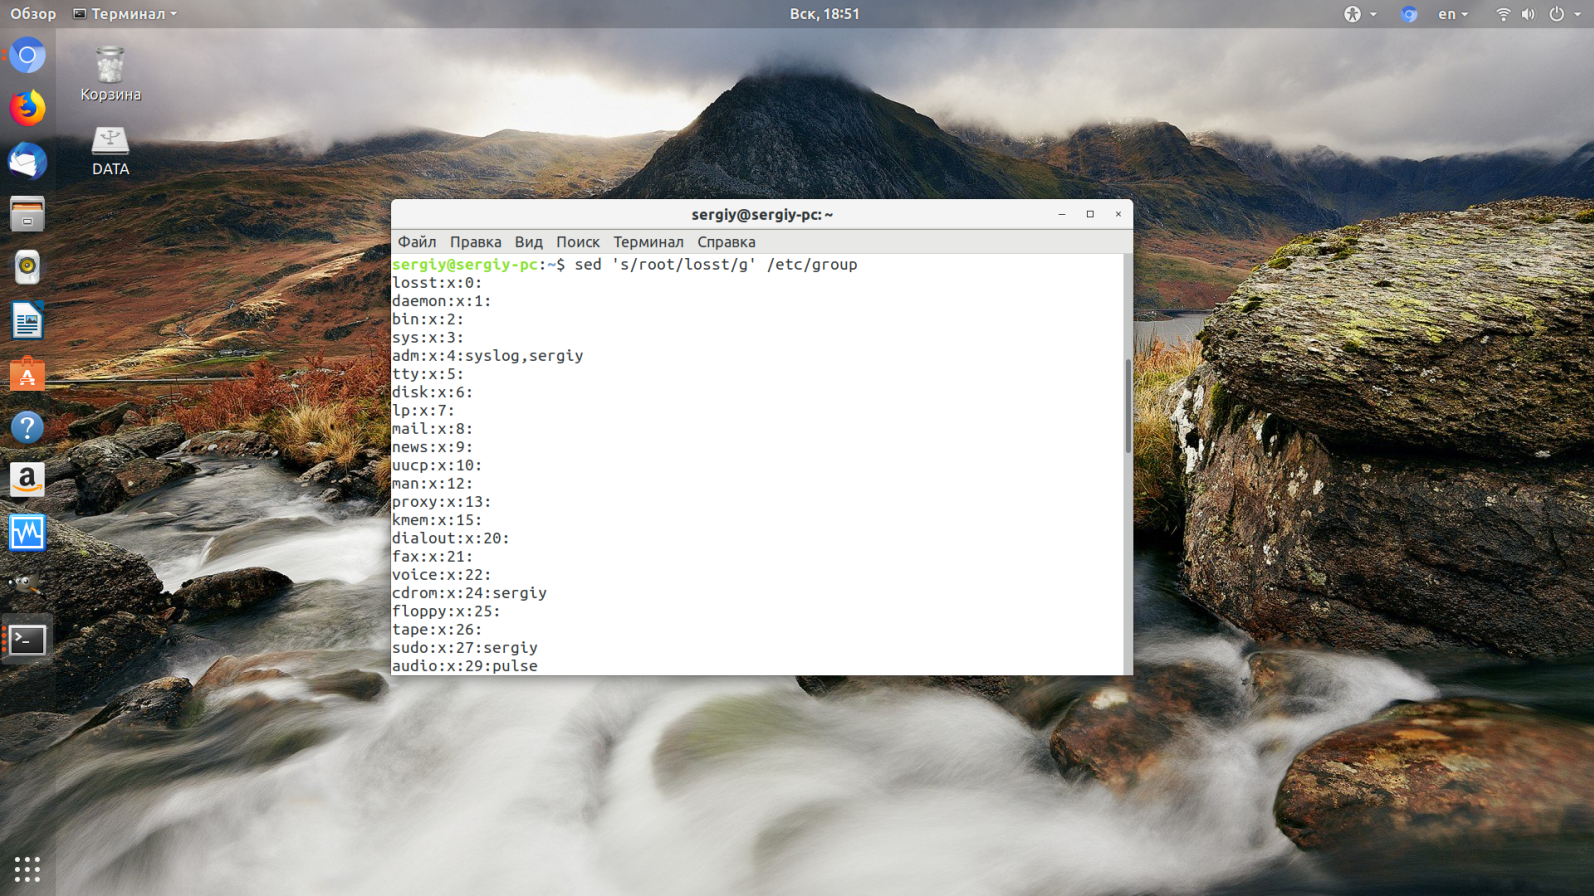This screenshot has width=1594, height=896.
Task: Expand the accessibility menu in top bar
Action: [x=1359, y=14]
